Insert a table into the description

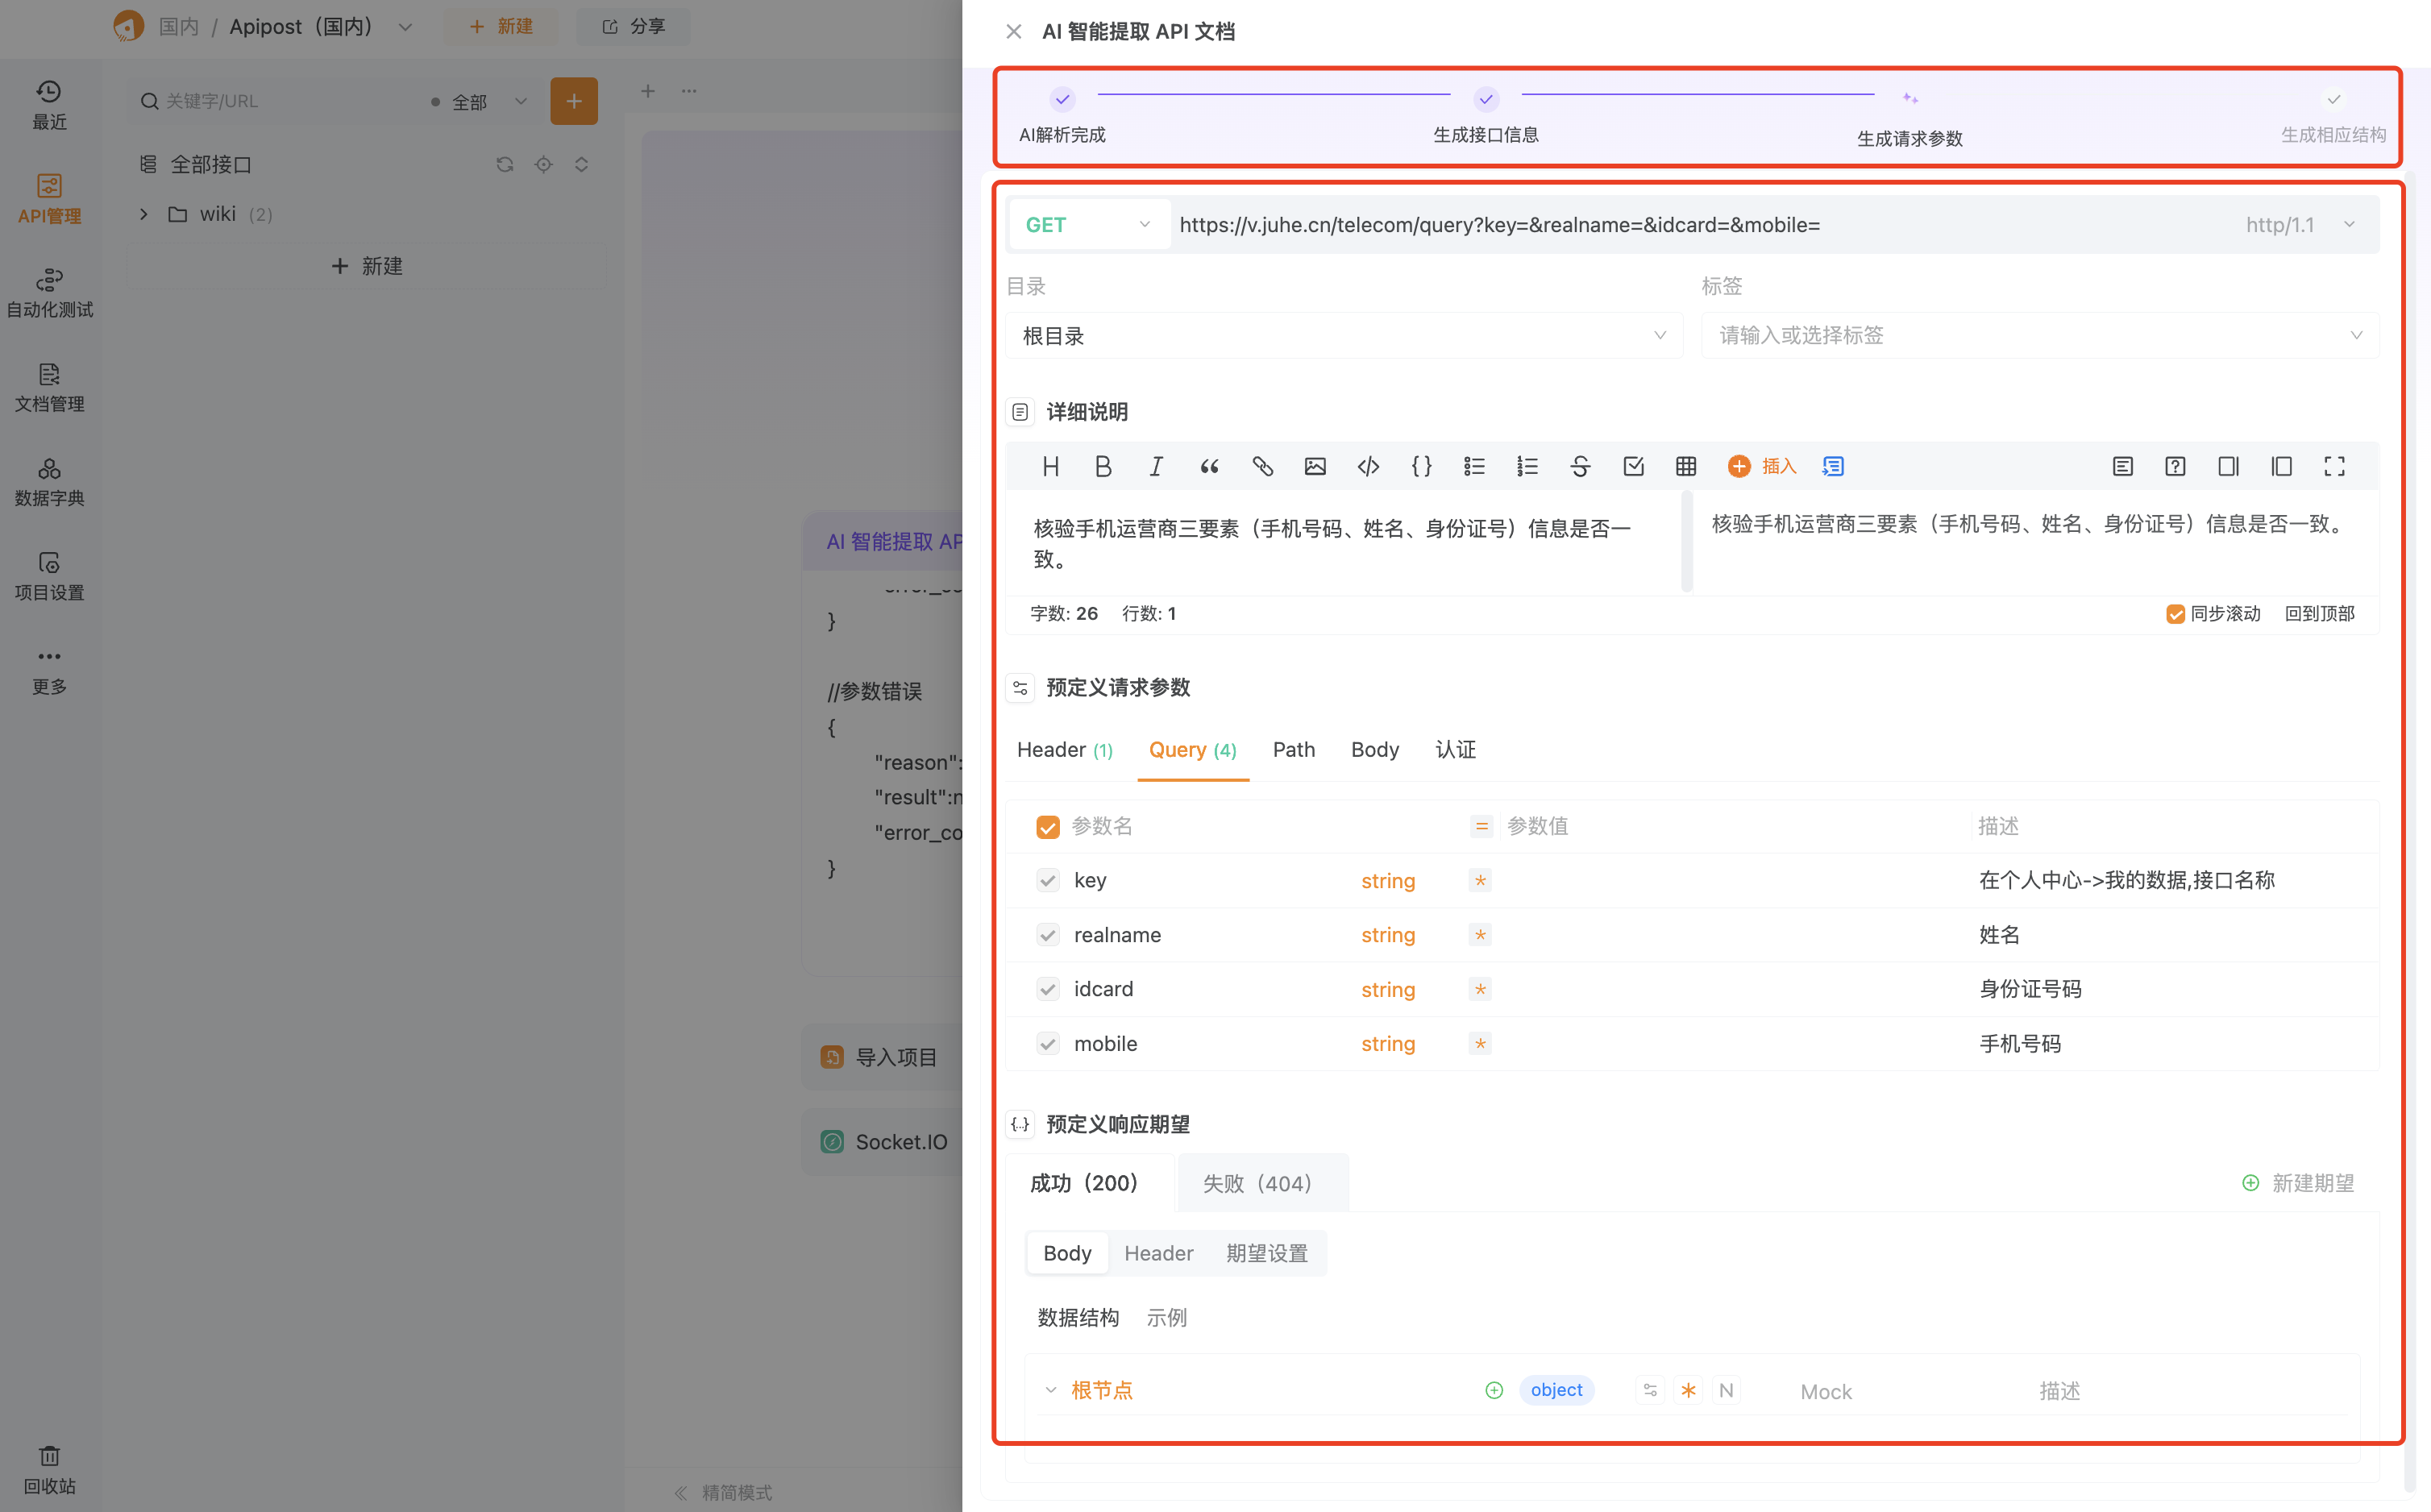[x=1686, y=466]
